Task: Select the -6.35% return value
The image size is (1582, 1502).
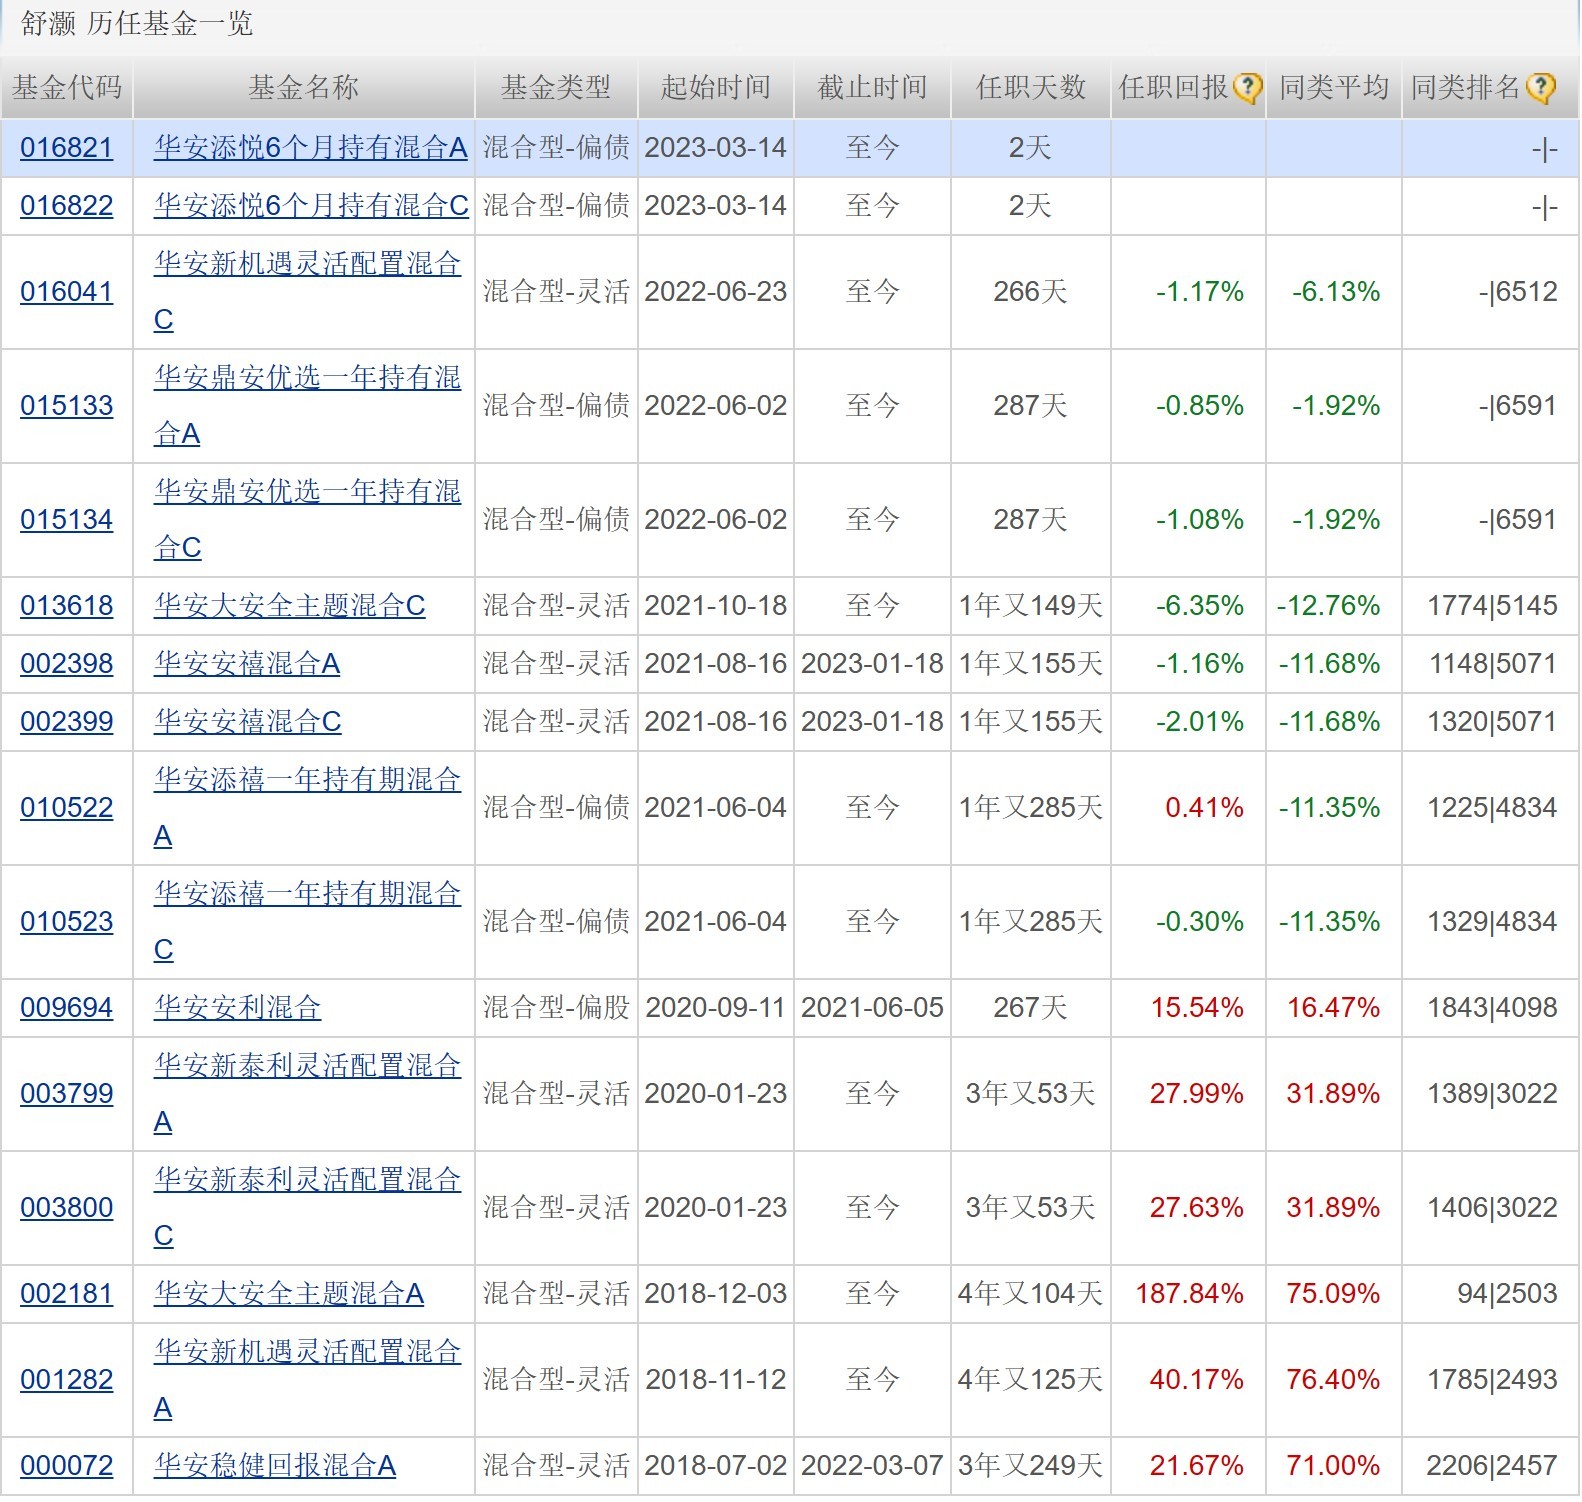Action: 1200,606
